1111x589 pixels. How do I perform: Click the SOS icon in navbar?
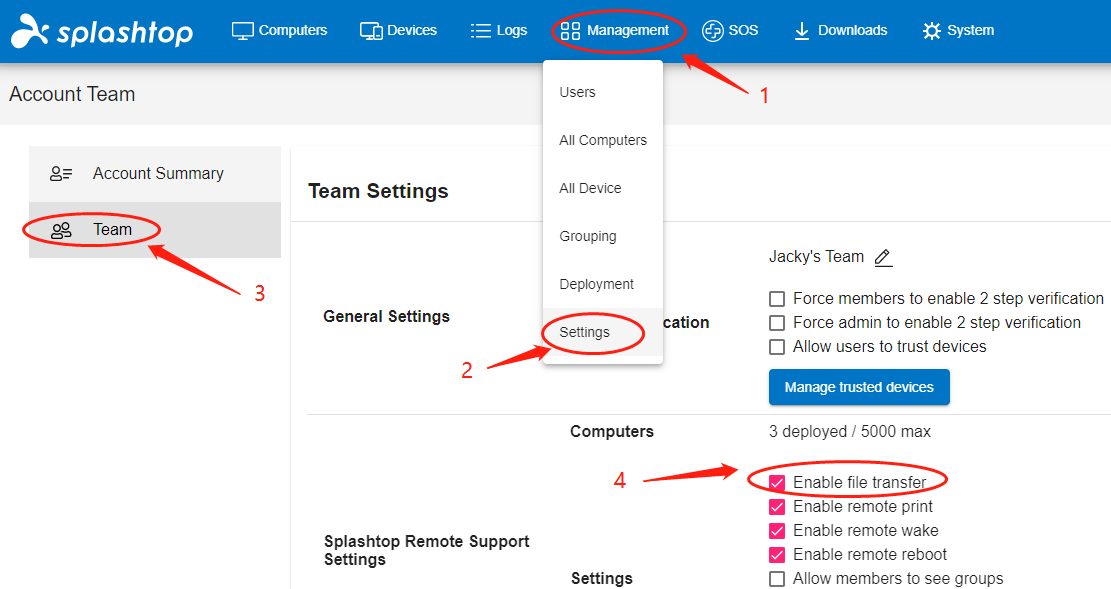pyautogui.click(x=712, y=31)
